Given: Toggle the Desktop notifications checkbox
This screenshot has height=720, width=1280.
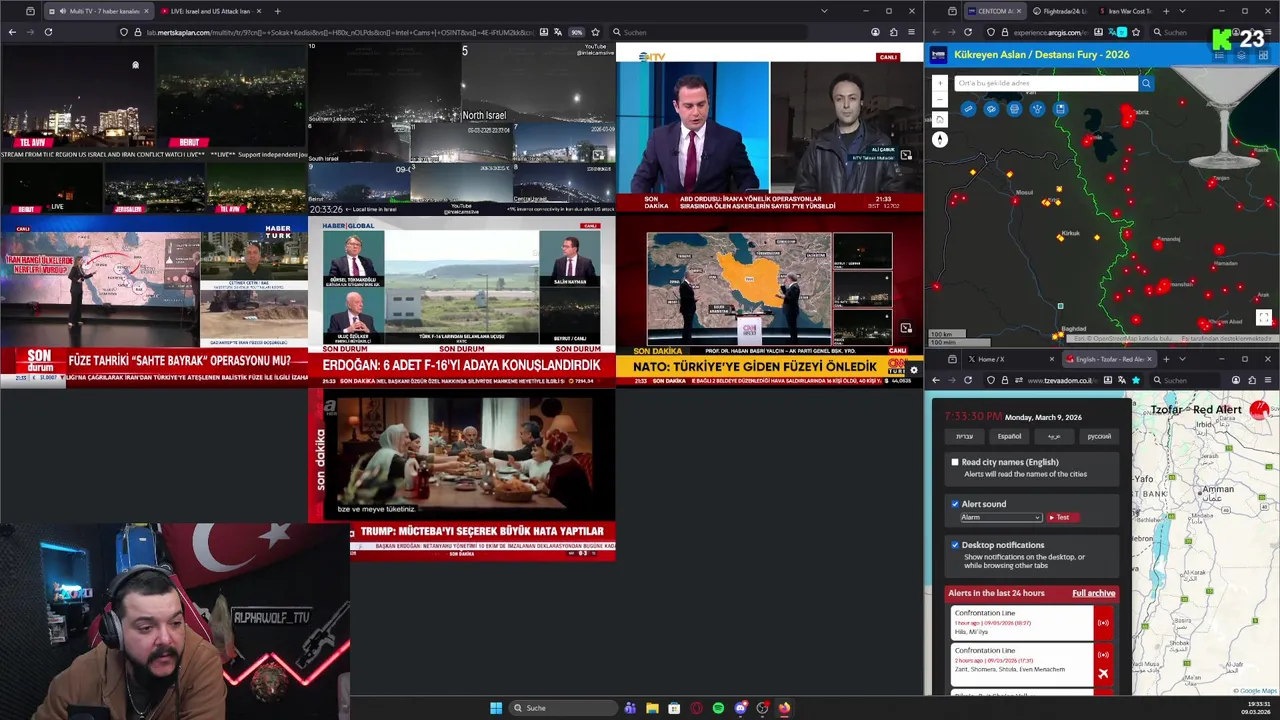Looking at the screenshot, I should (x=955, y=545).
